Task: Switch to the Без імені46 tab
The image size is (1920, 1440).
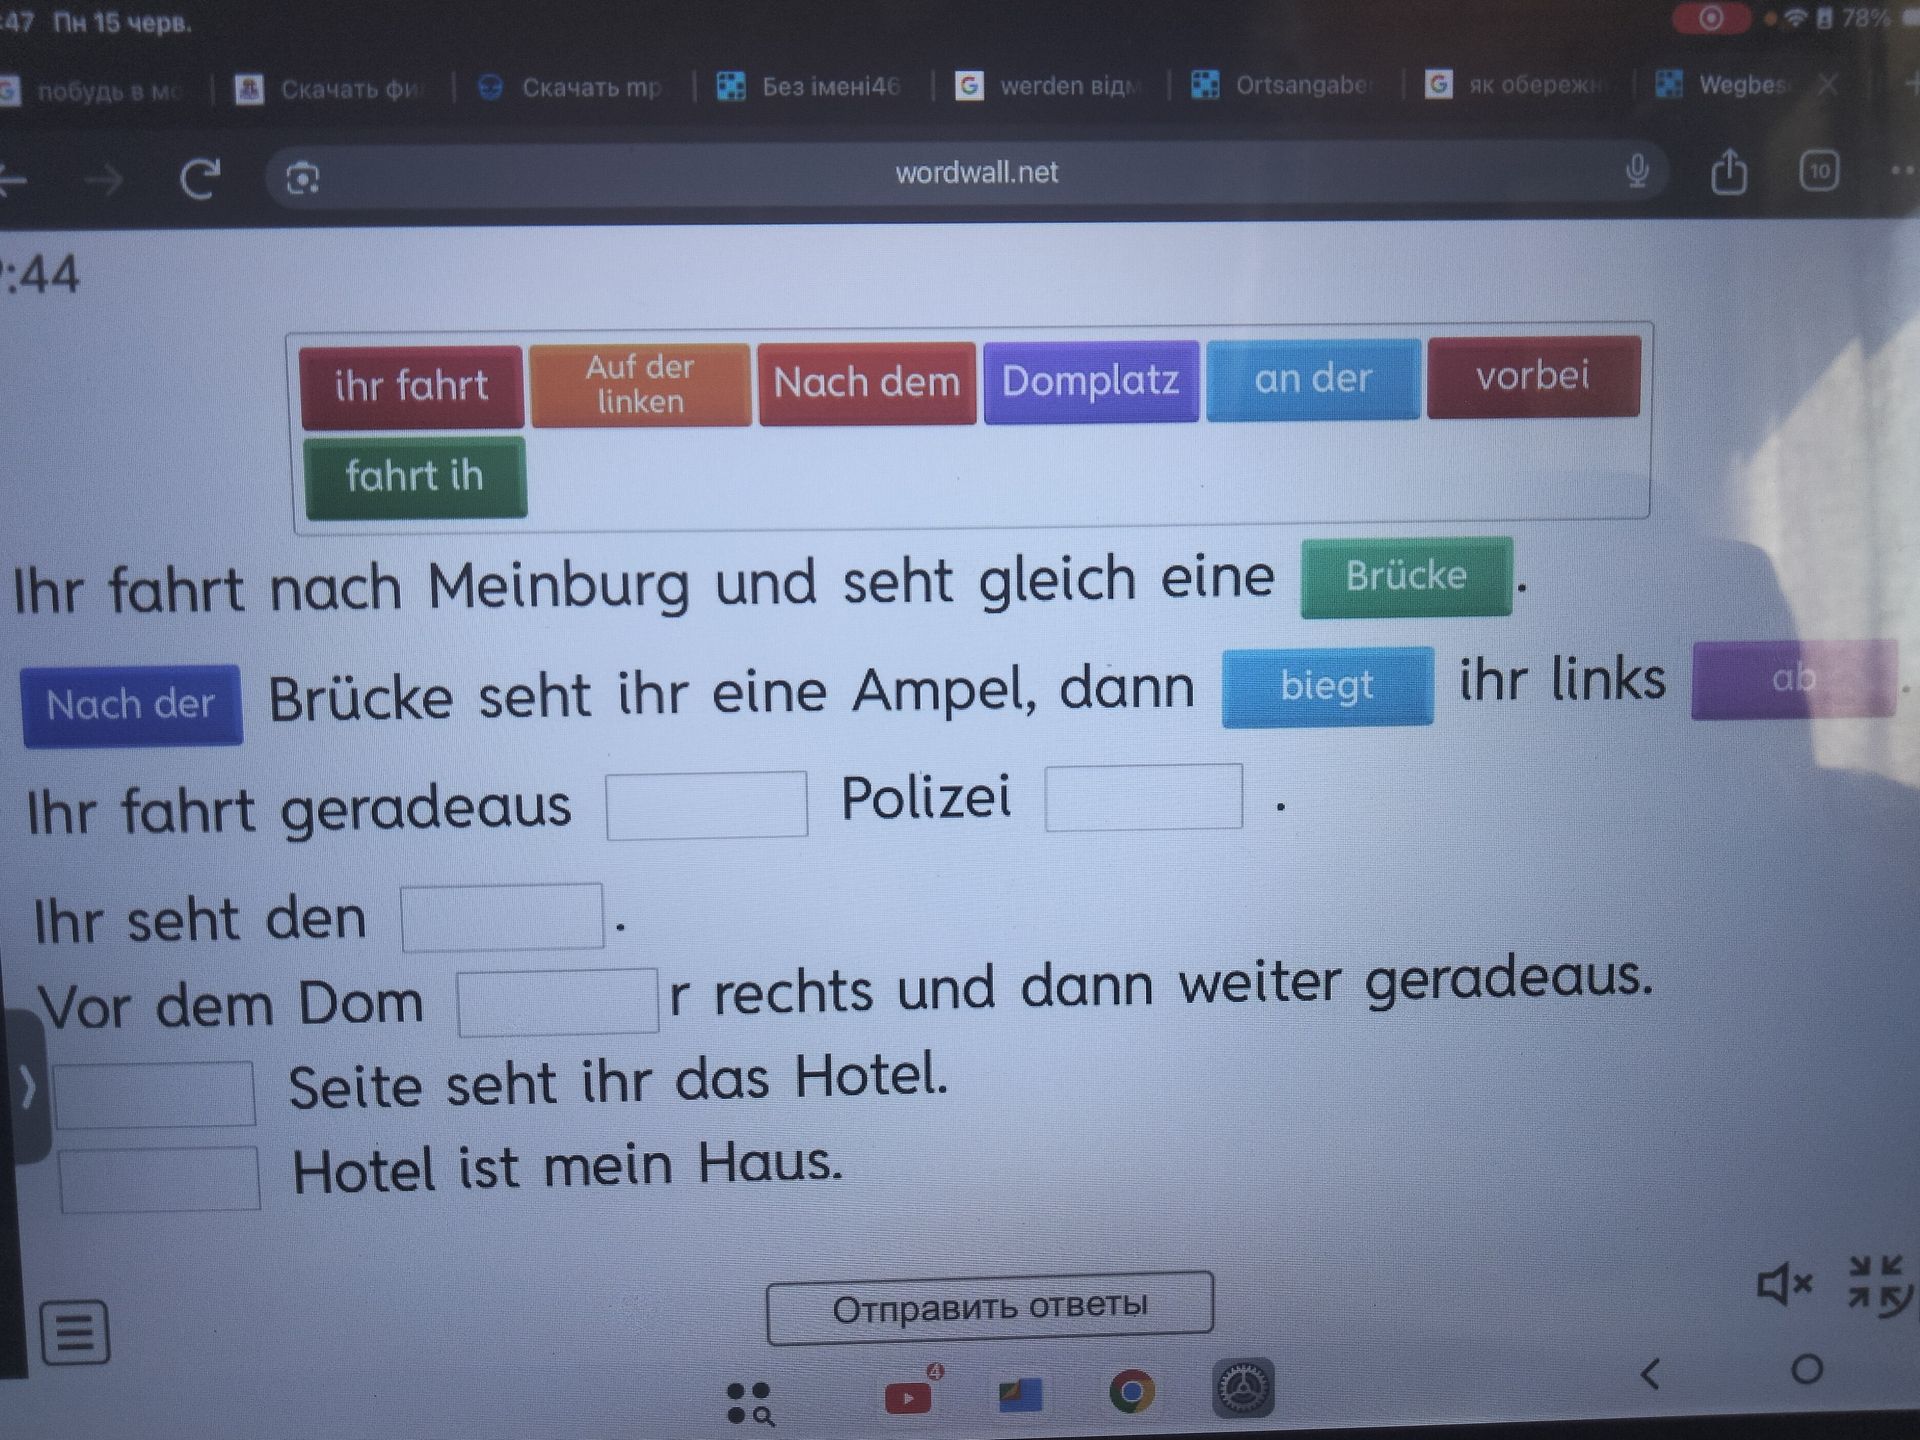Action: [811, 87]
